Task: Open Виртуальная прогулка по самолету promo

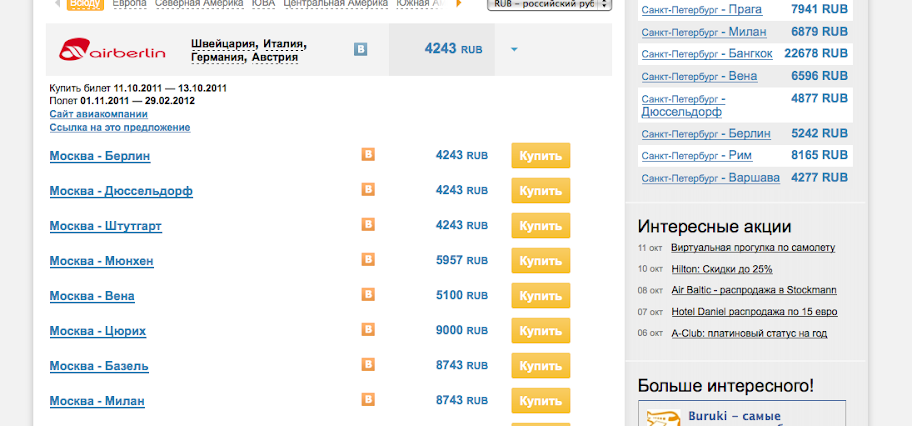Action: [753, 247]
